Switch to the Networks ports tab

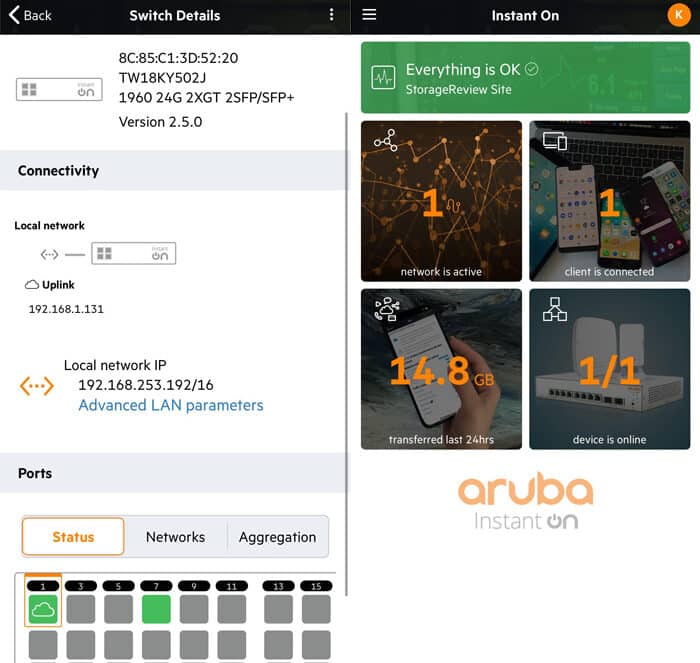175,536
